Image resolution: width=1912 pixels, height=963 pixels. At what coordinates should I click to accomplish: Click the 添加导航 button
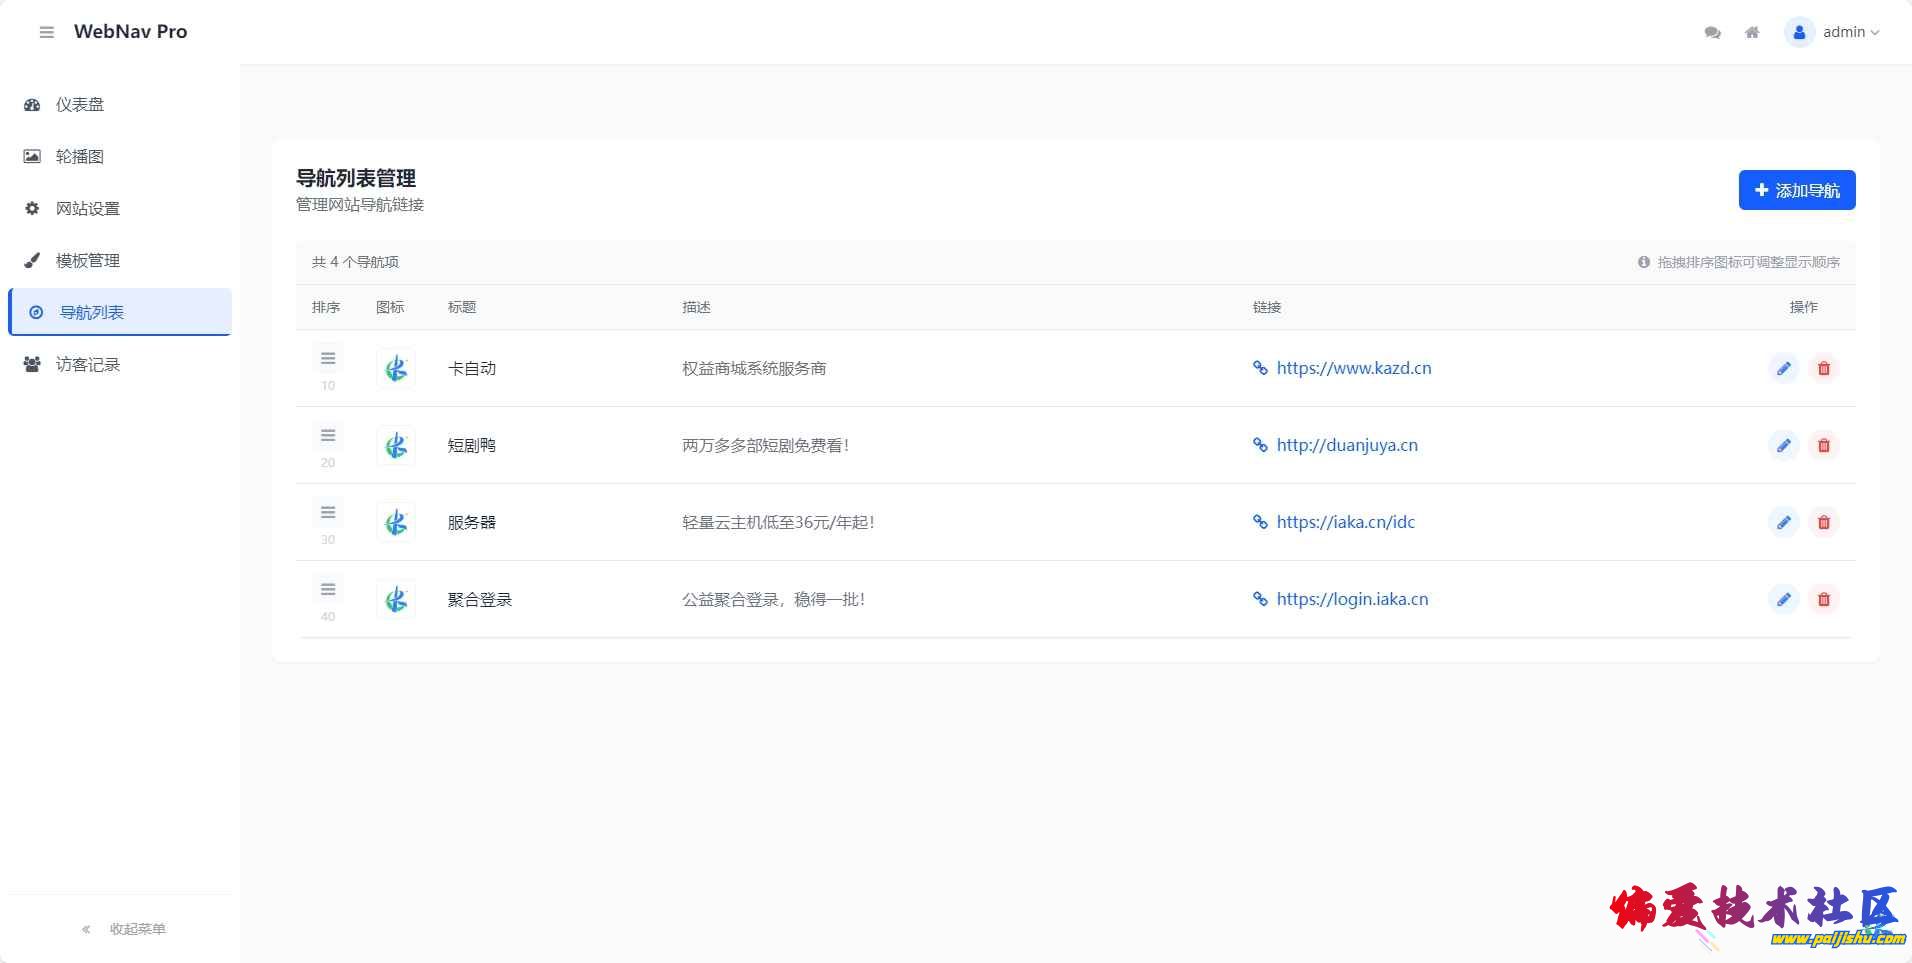click(1796, 190)
